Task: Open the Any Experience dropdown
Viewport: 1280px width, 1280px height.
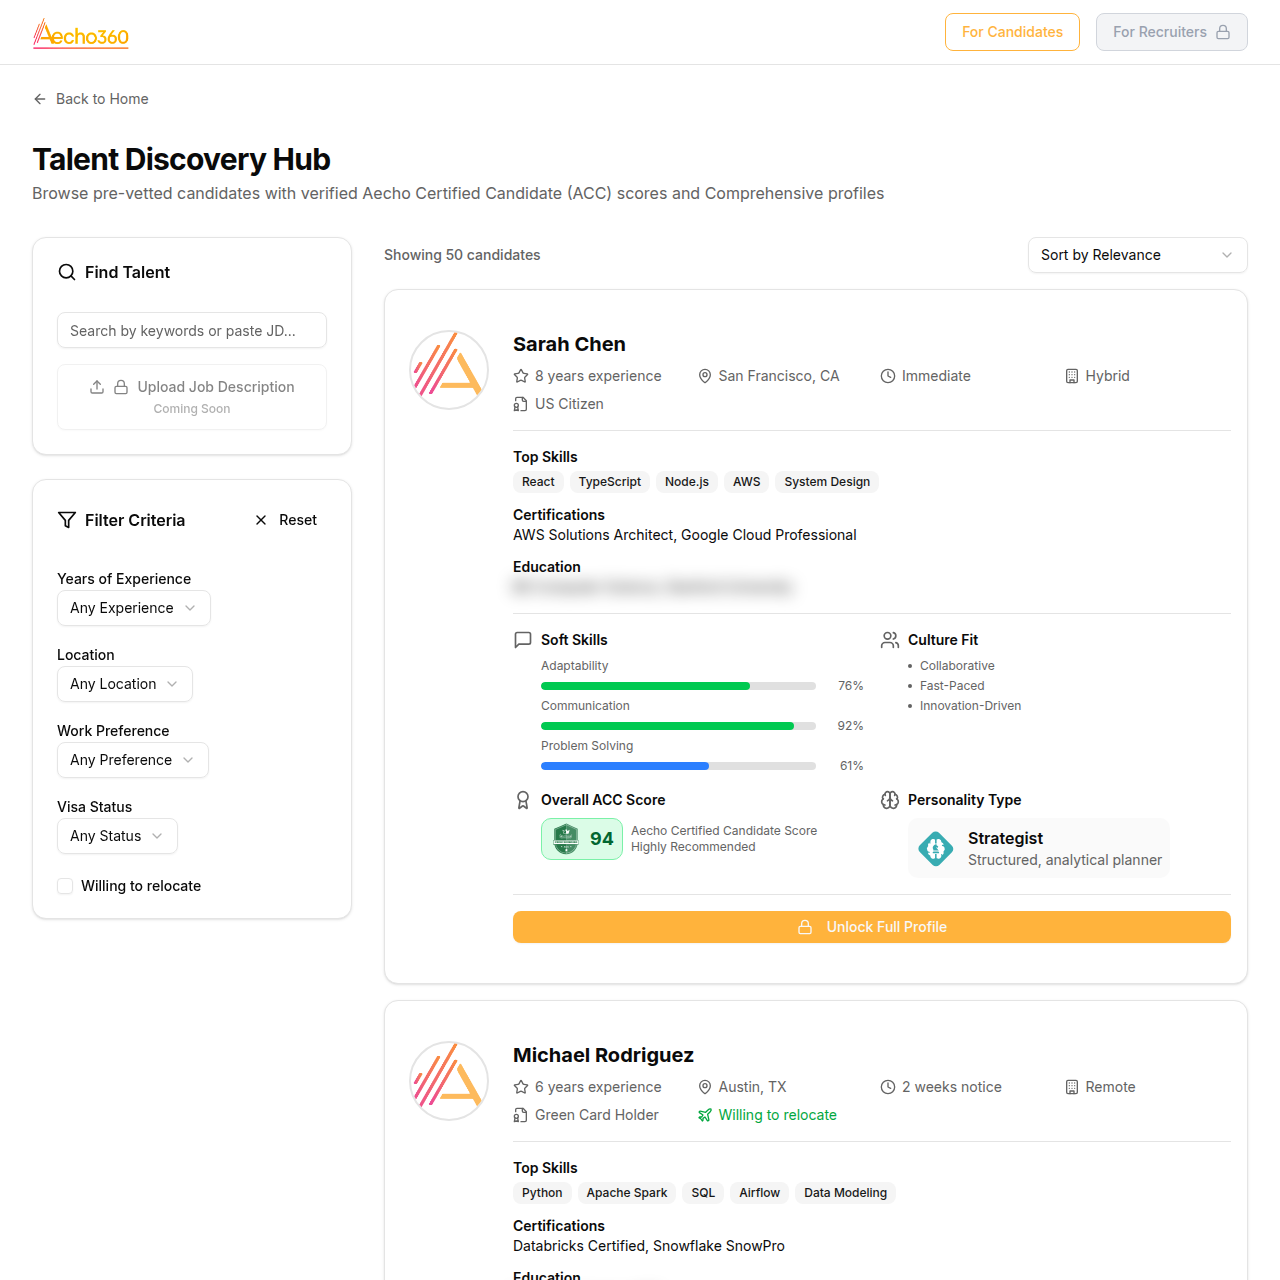Action: (133, 608)
